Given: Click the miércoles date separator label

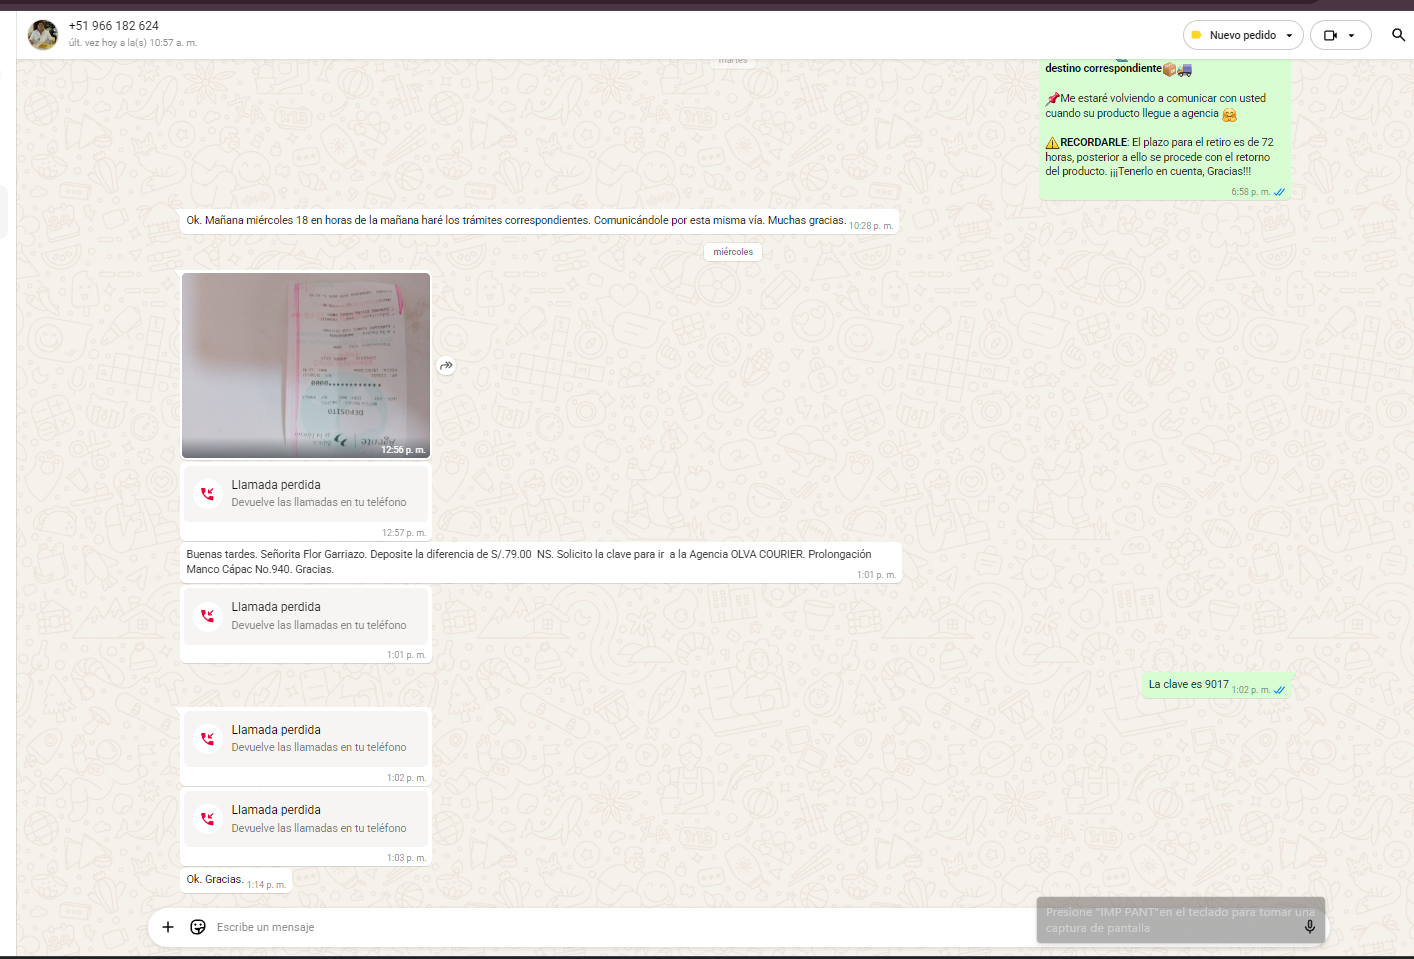Looking at the screenshot, I should 733,252.
